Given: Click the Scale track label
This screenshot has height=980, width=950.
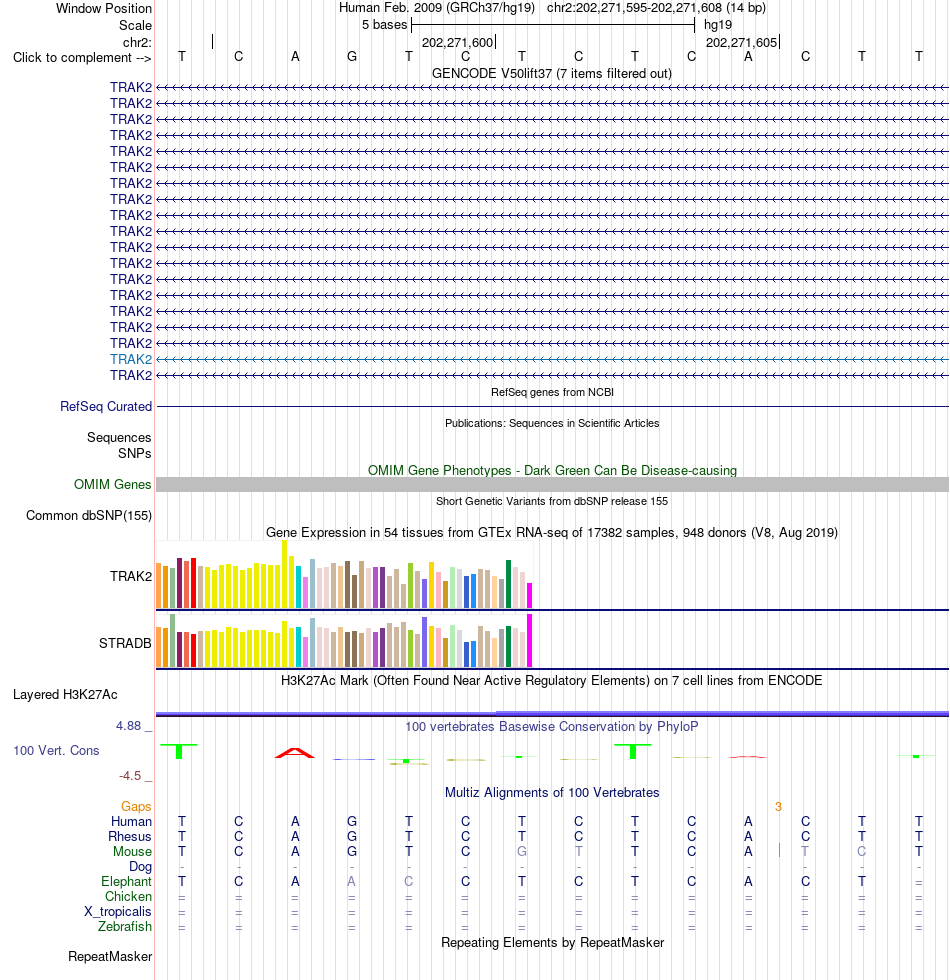Looking at the screenshot, I should [135, 26].
